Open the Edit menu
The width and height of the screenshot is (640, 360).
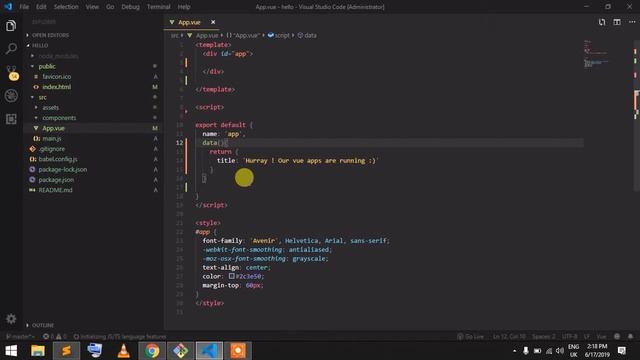tap(41, 7)
